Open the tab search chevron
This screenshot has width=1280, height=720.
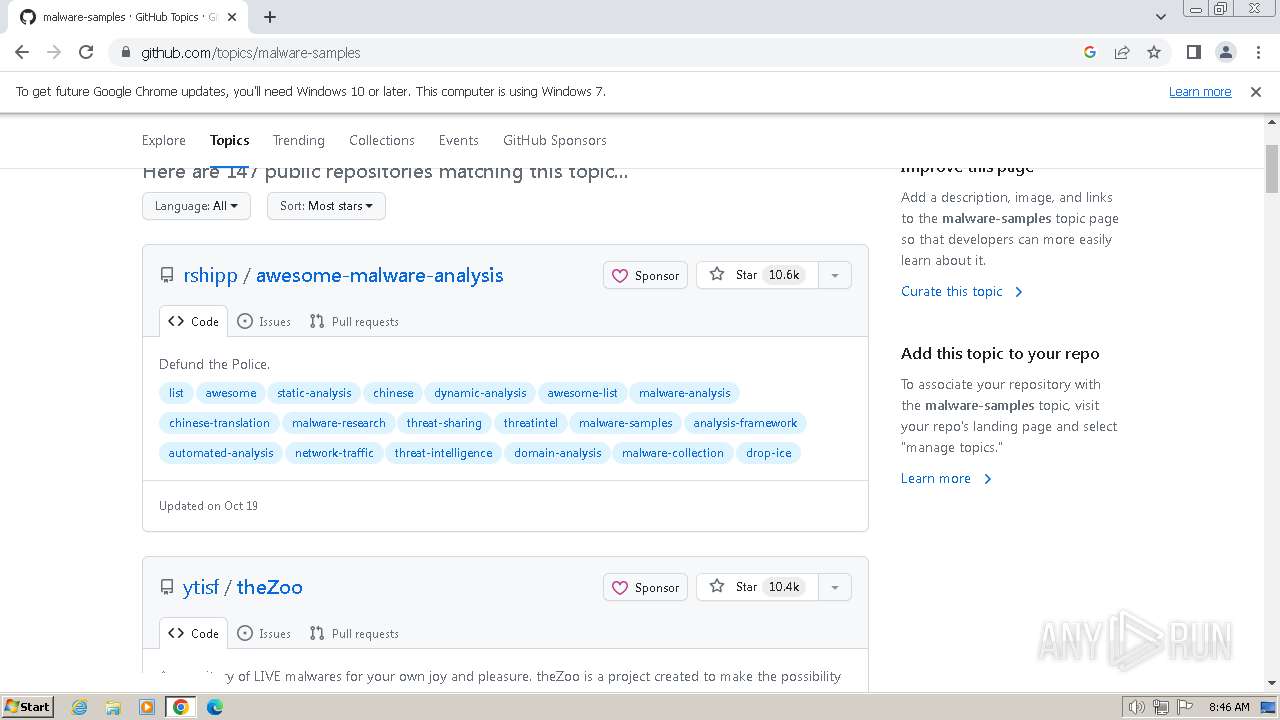click(1160, 17)
